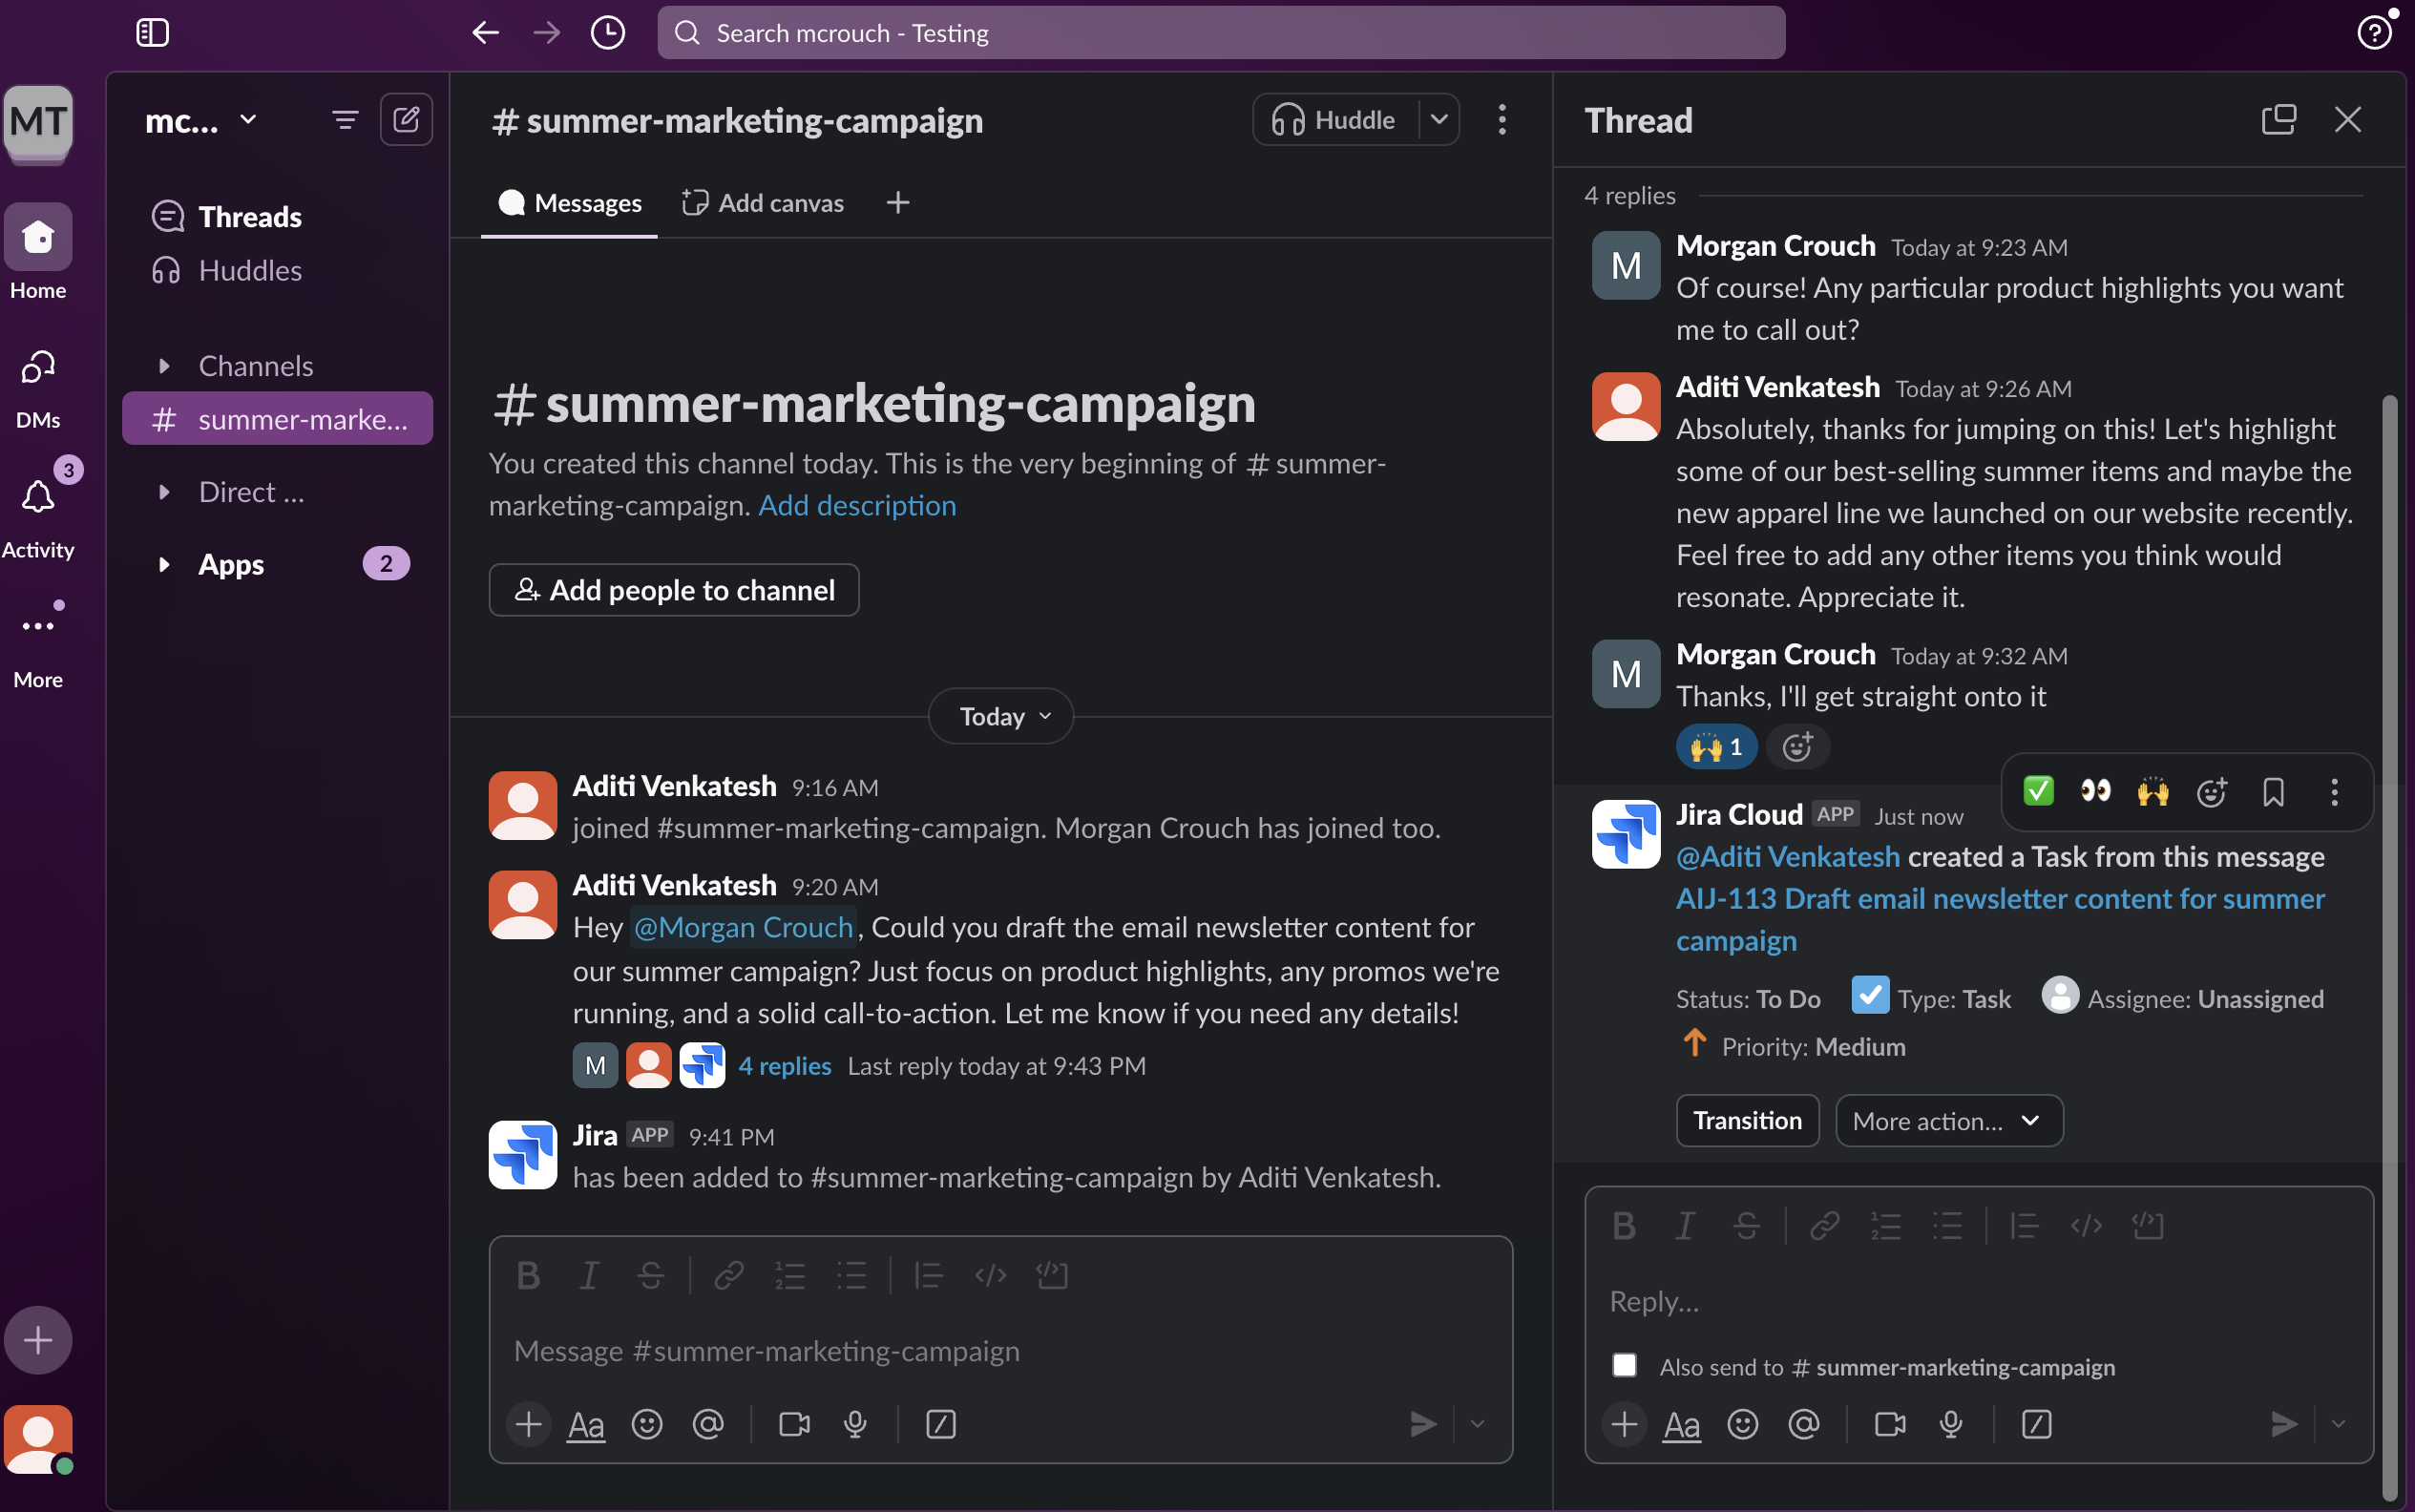The image size is (2415, 1512).
Task: Toggle the raised hands reaction with count 1
Action: [x=1716, y=747]
